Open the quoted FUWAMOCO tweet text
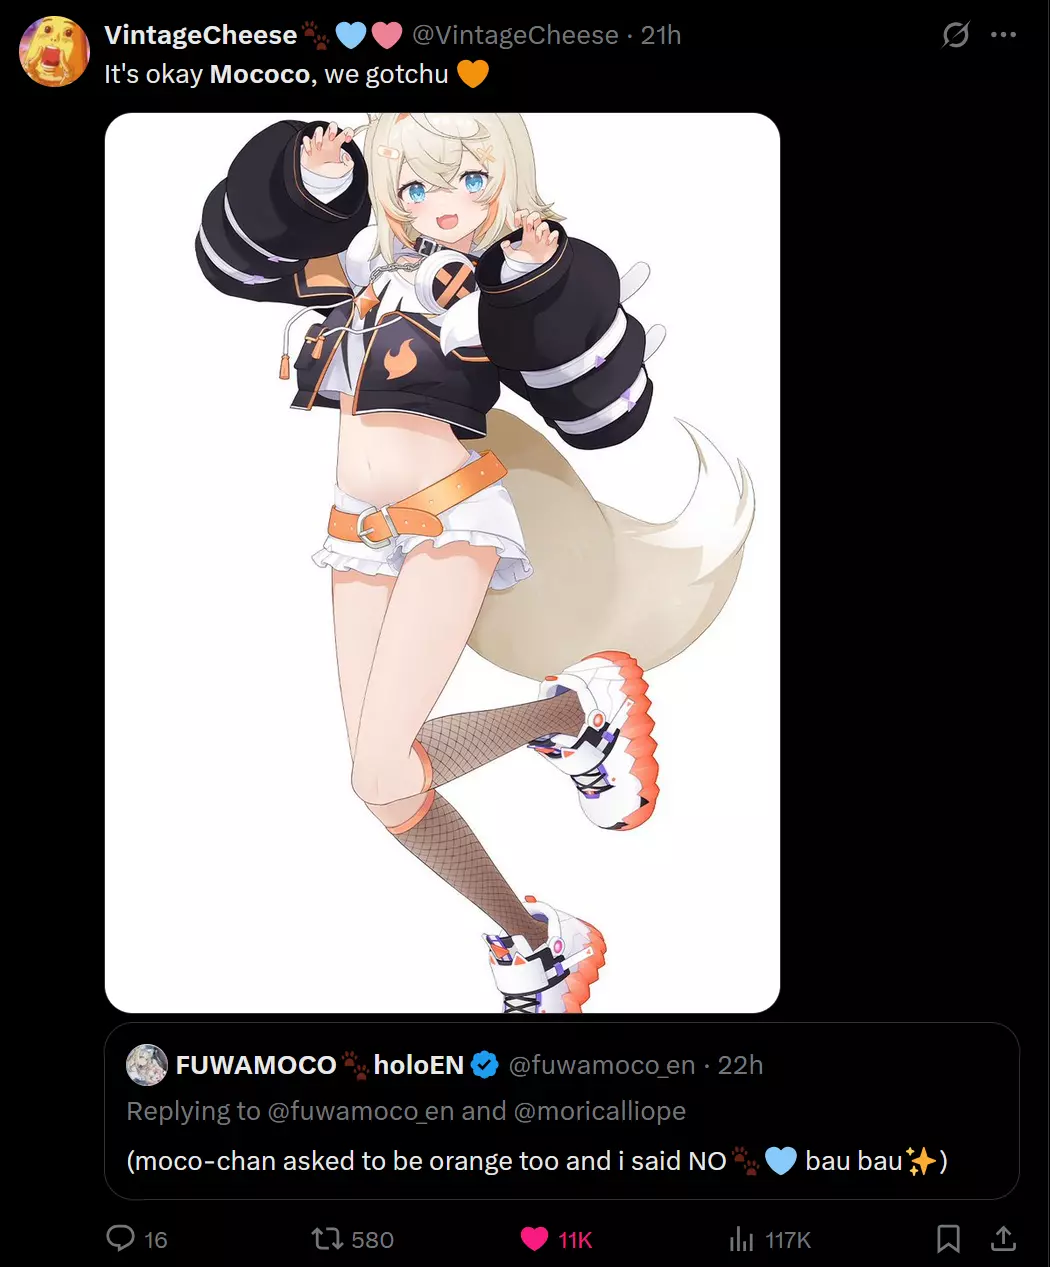 536,1161
